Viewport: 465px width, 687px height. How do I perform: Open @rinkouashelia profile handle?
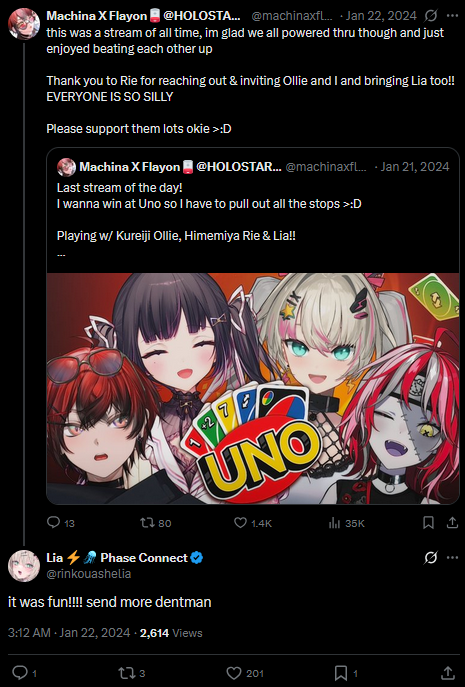click(x=89, y=574)
